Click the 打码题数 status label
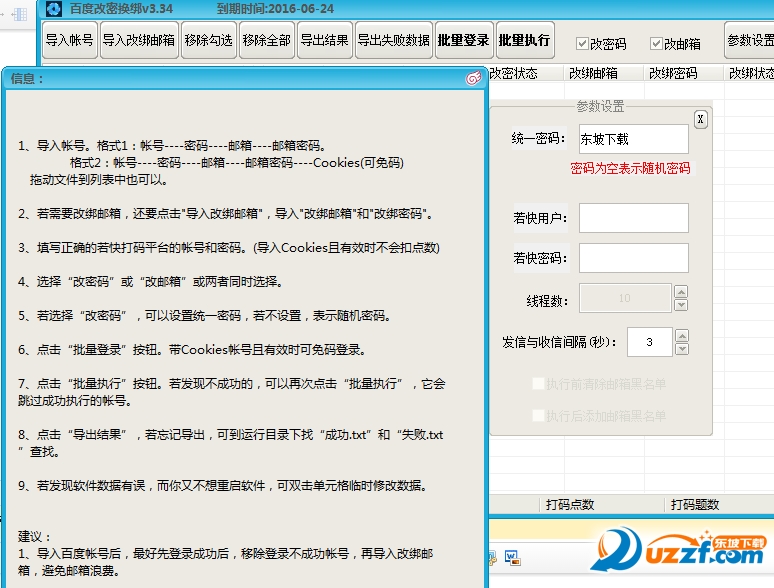This screenshot has height=588, width=774. [695, 505]
